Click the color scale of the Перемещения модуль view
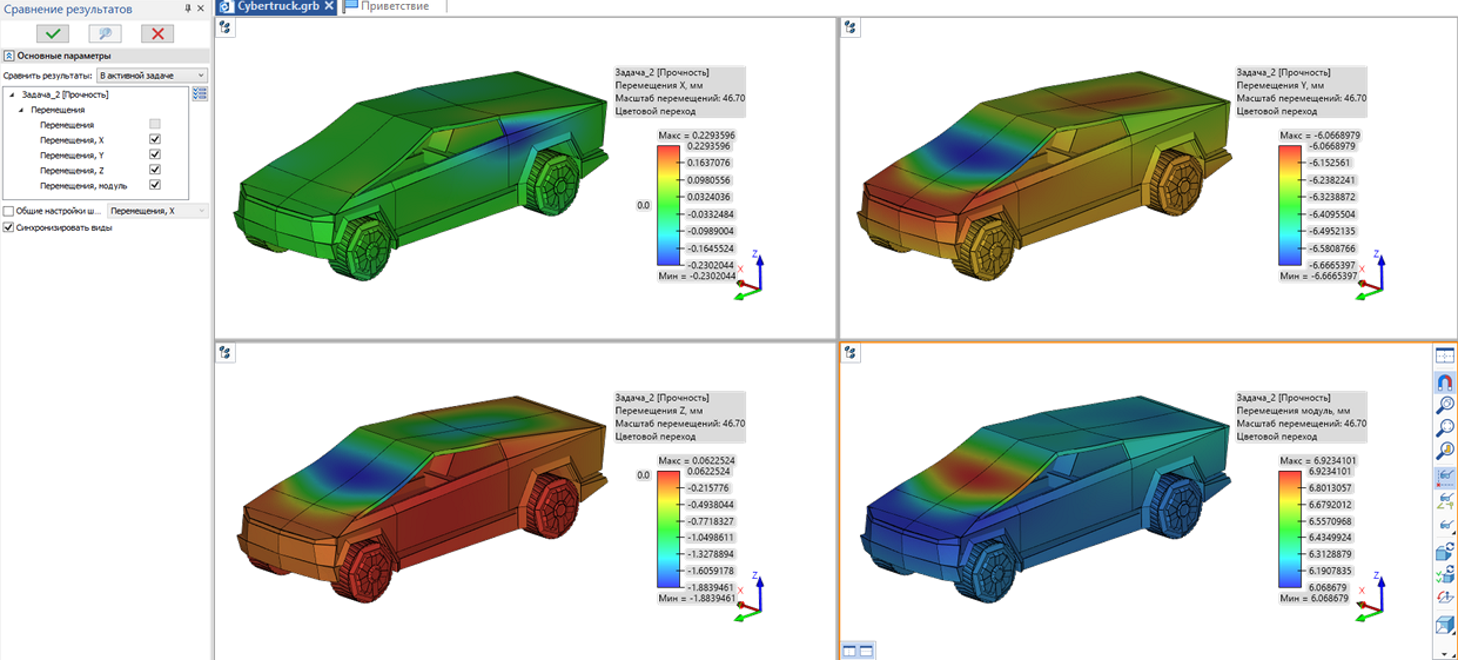1458x660 pixels. pos(1290,528)
